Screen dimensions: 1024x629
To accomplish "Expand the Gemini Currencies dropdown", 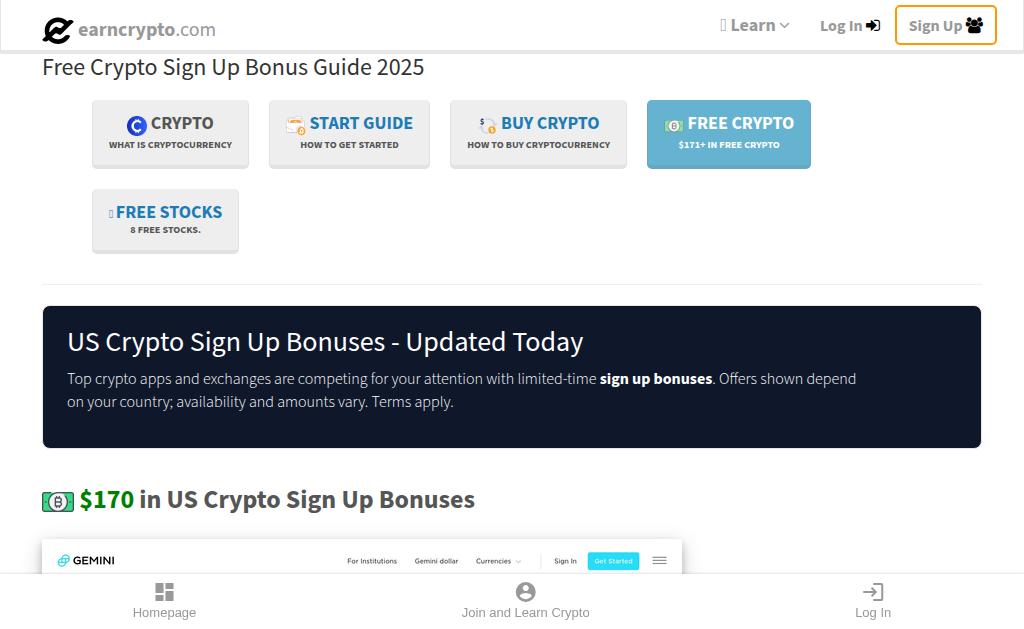I will pos(498,561).
